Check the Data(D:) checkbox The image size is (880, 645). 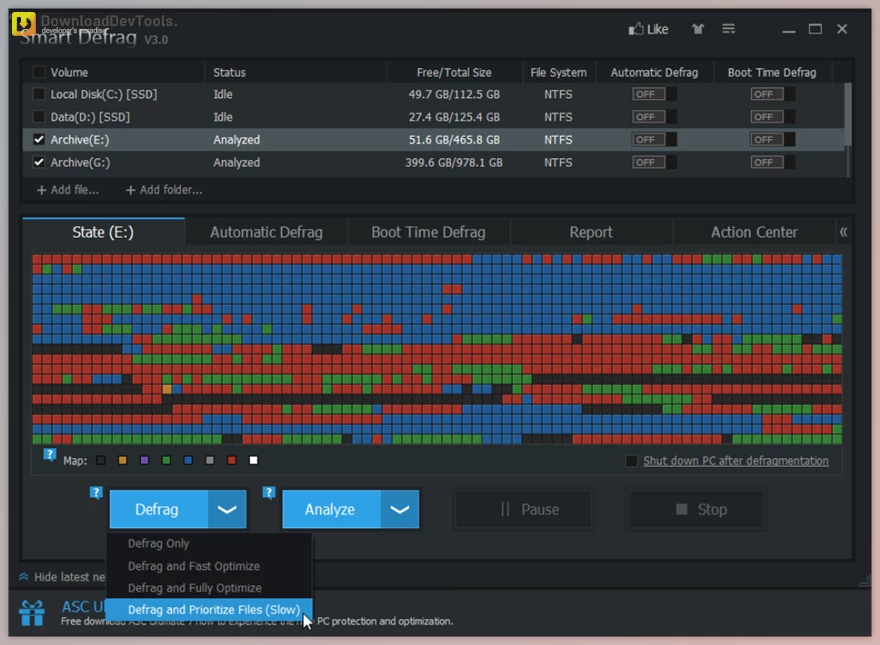pos(39,116)
